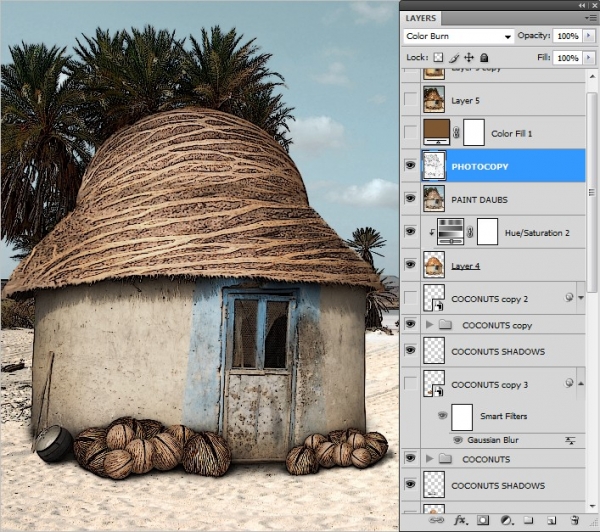Open the Opacity slider arrow

coord(589,36)
